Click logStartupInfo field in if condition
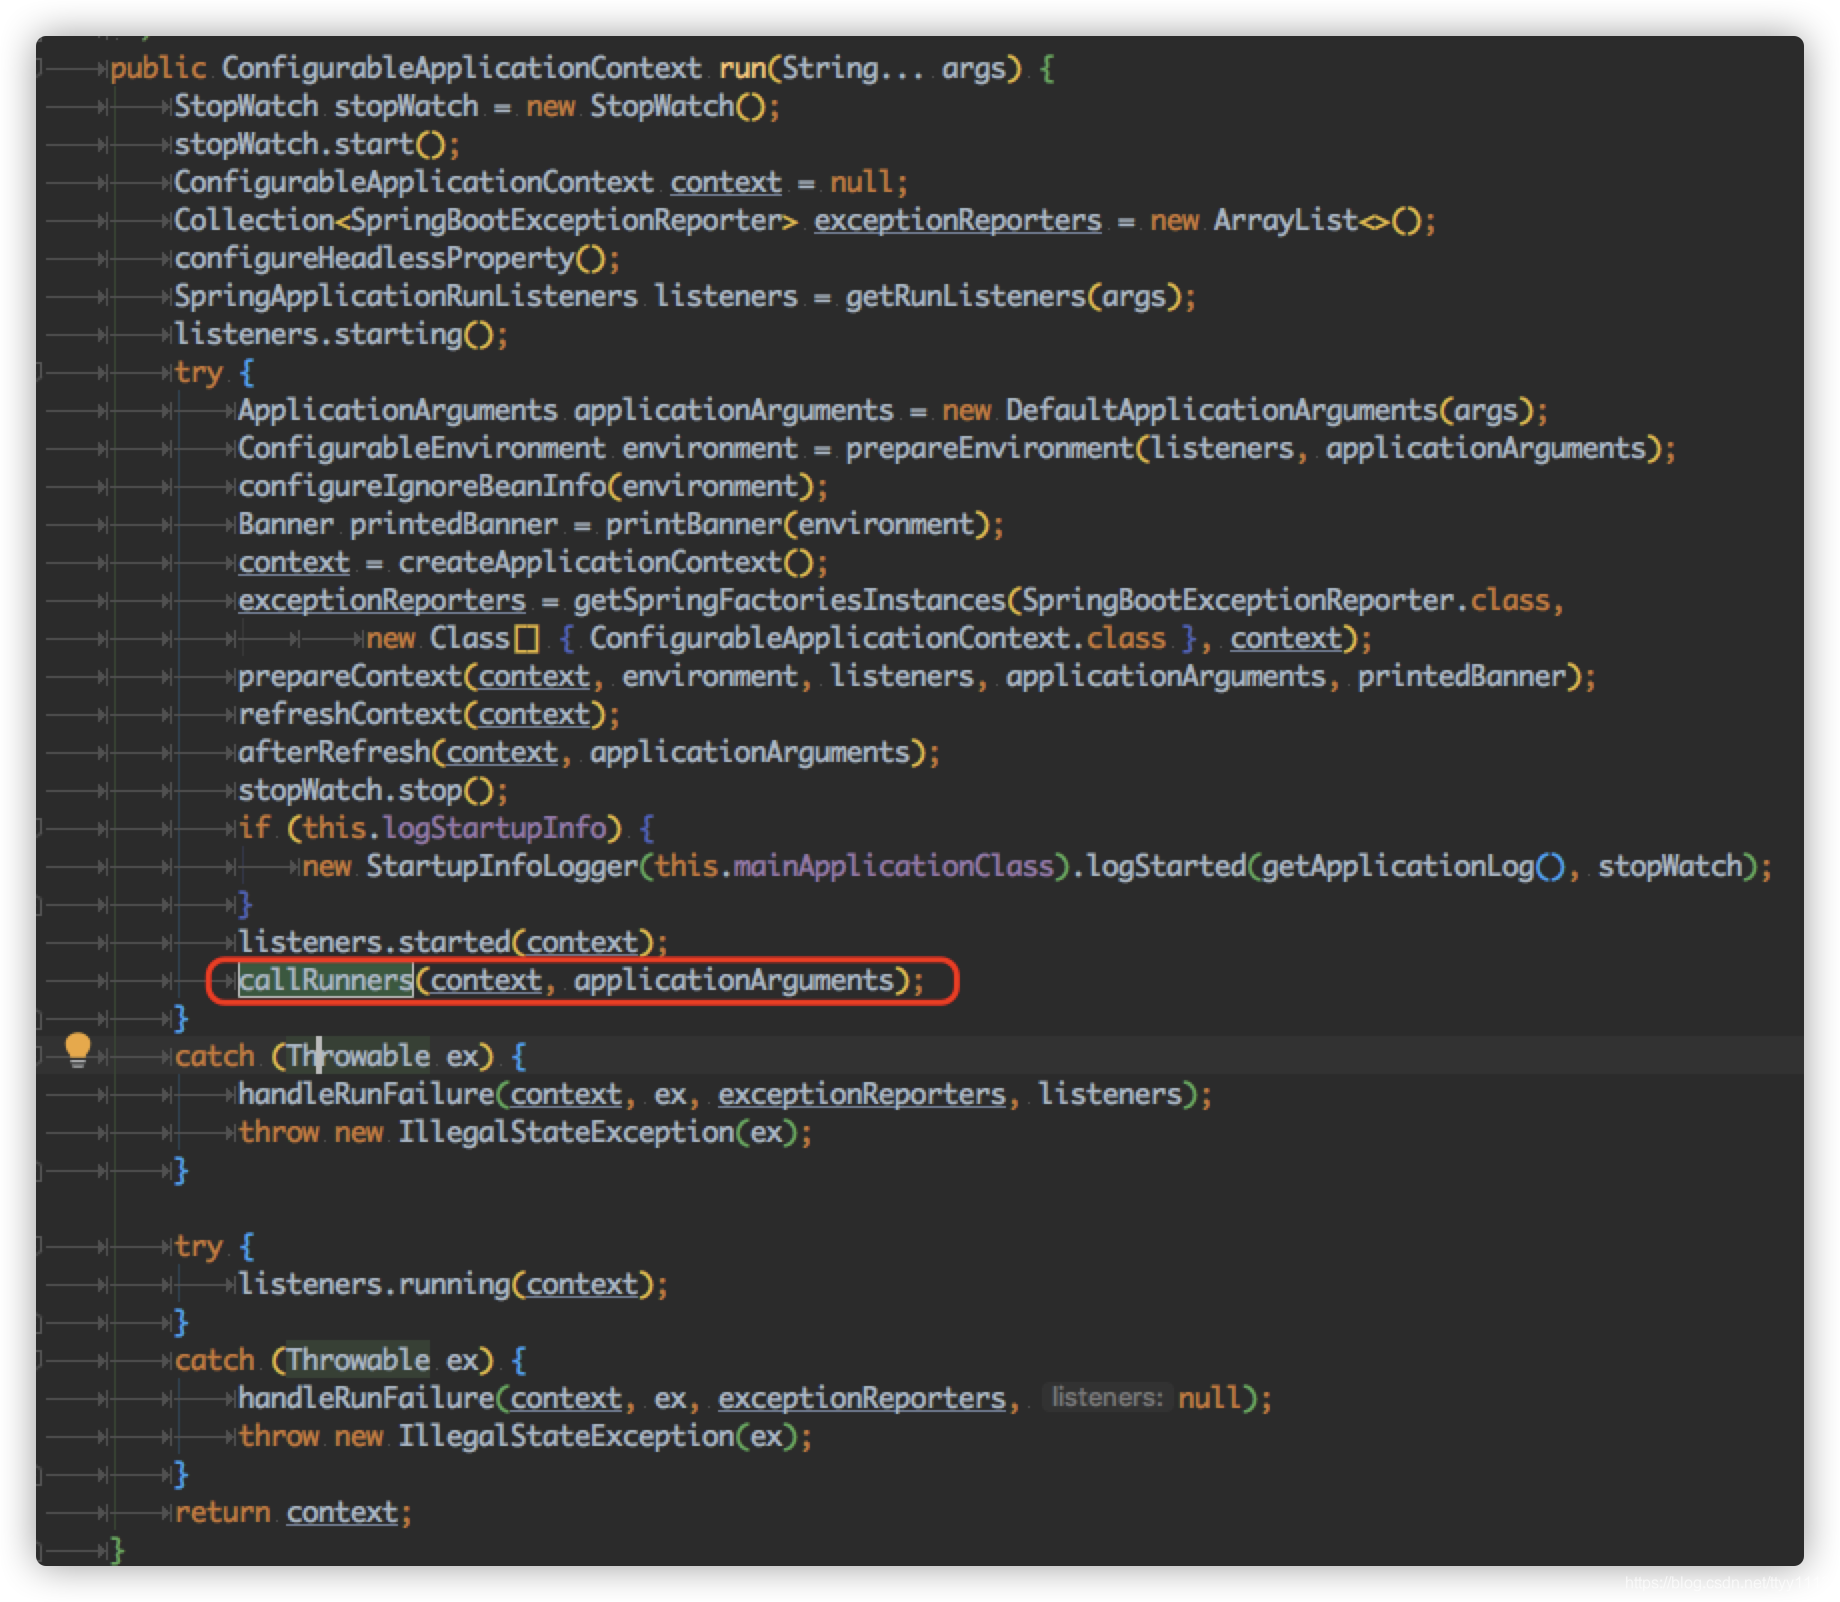Screen dimensions: 1840x1602 point(494,828)
